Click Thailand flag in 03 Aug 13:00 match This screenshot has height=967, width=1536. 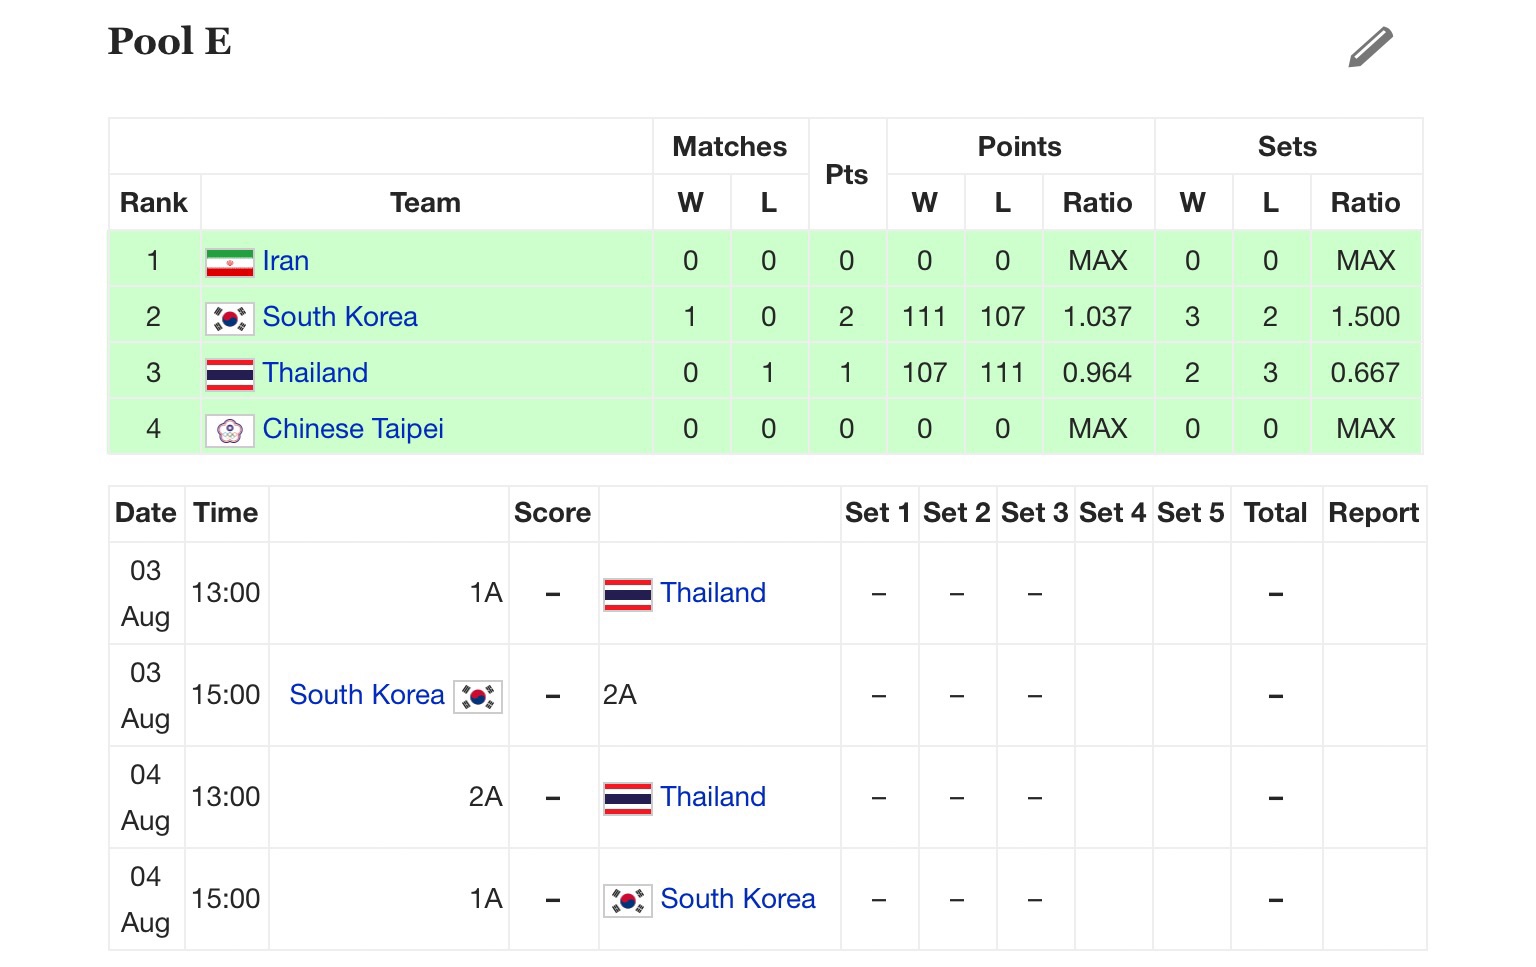pyautogui.click(x=628, y=594)
